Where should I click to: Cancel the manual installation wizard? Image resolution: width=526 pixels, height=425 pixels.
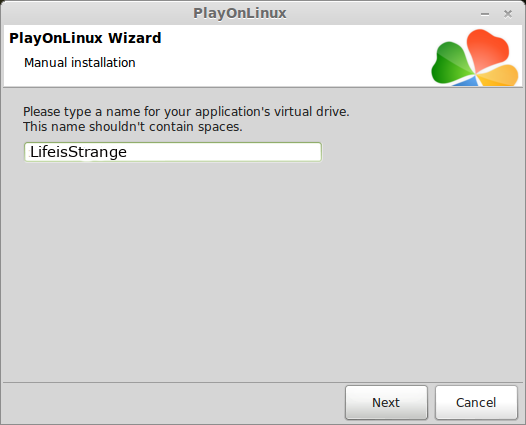pos(476,402)
